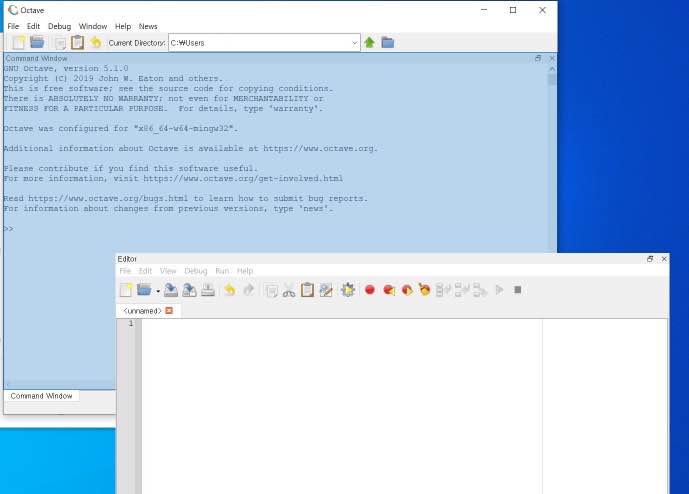The width and height of the screenshot is (689, 494).
Task: Click Undo arrow in Octave main toolbar
Action: coord(96,43)
